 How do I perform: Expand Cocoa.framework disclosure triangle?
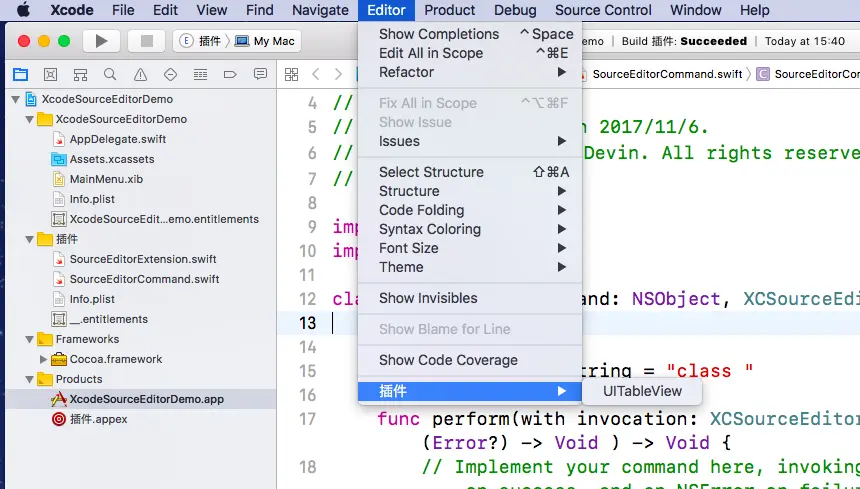point(43,359)
